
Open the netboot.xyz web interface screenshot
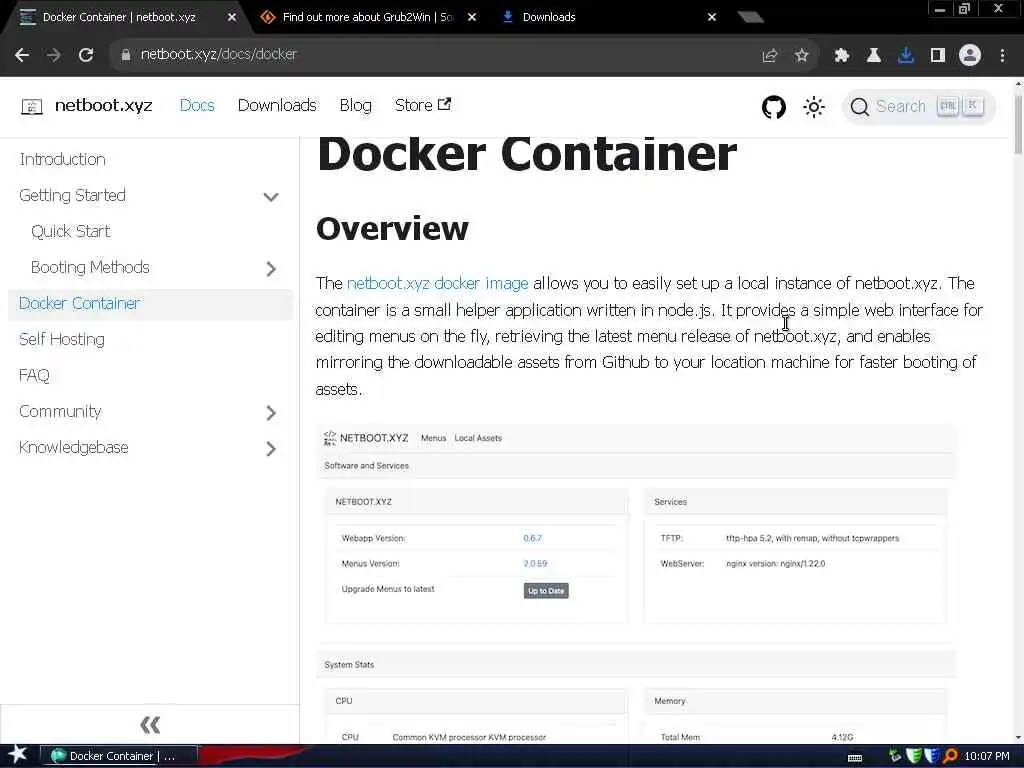pyautogui.click(x=635, y=583)
